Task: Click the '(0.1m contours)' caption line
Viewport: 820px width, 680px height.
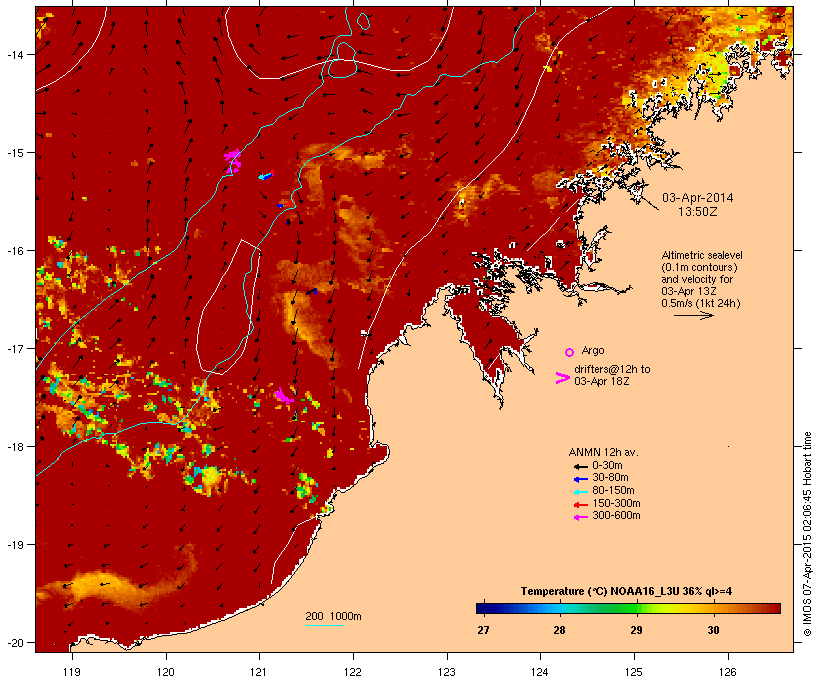Action: [700, 267]
